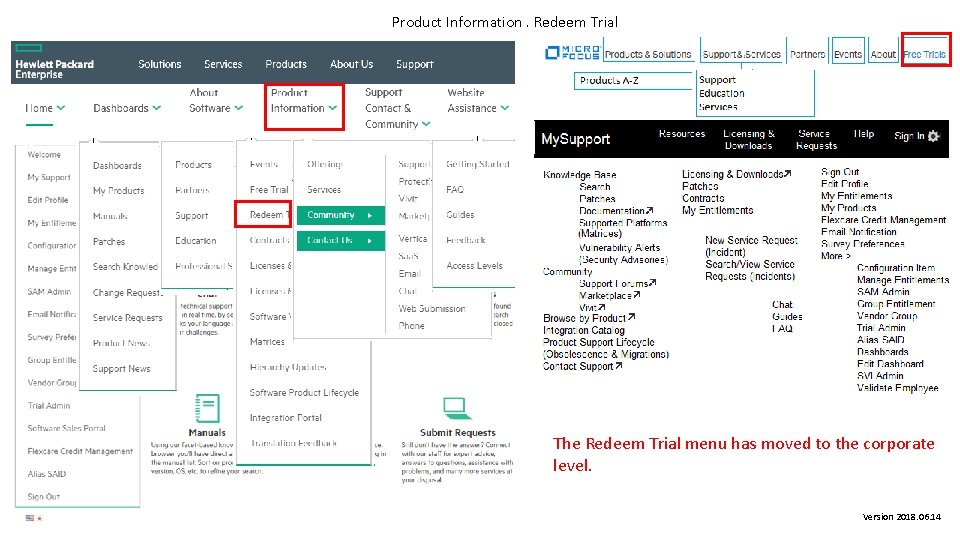Select Free Trials in Micro Focus menu

(924, 54)
